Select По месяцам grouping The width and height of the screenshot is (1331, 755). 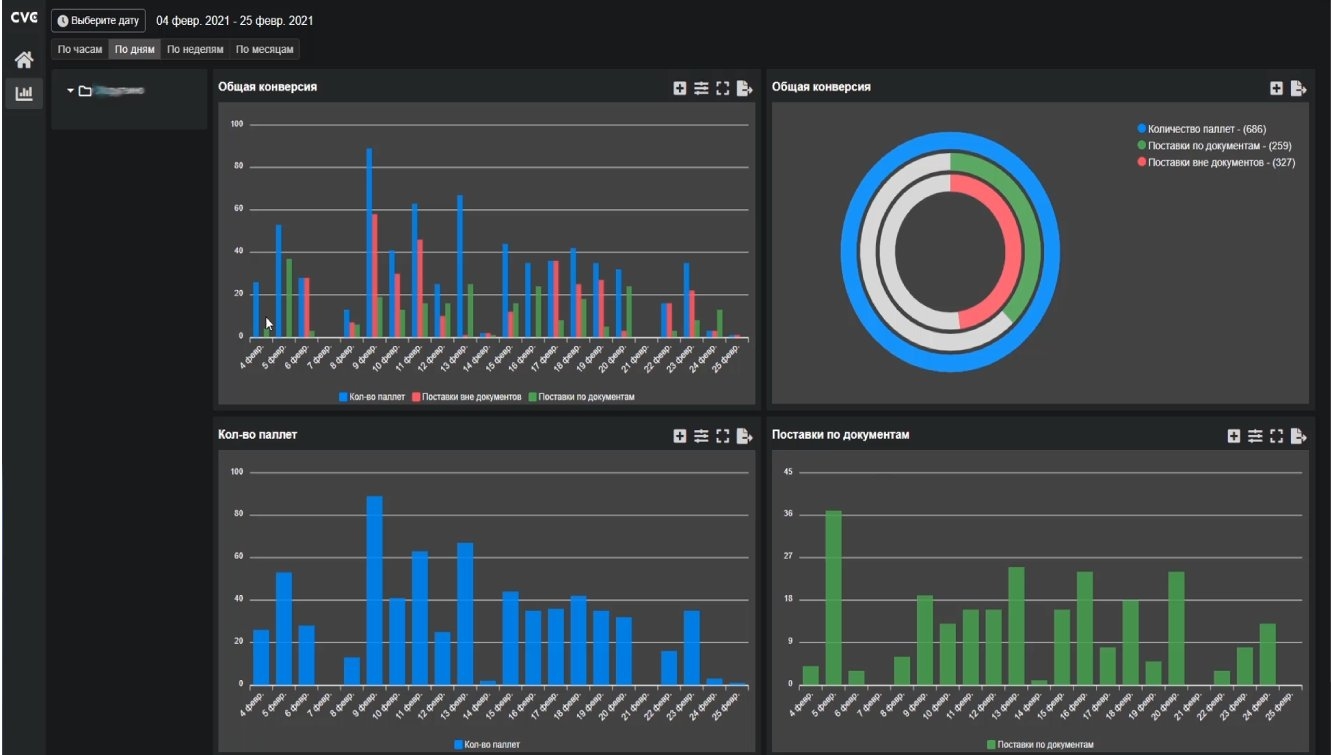(264, 49)
